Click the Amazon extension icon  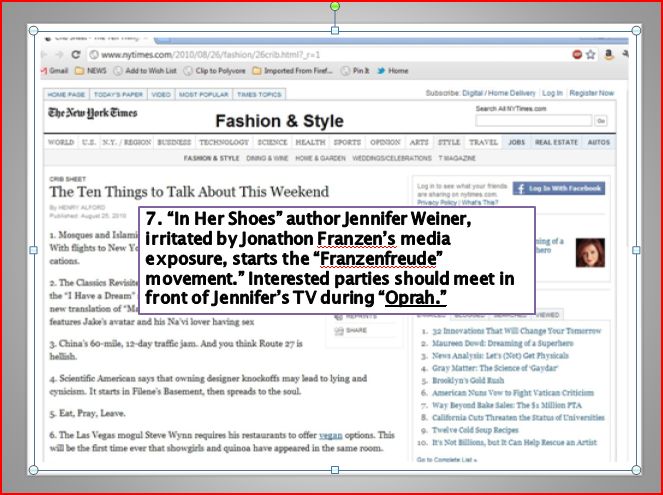(x=609, y=55)
